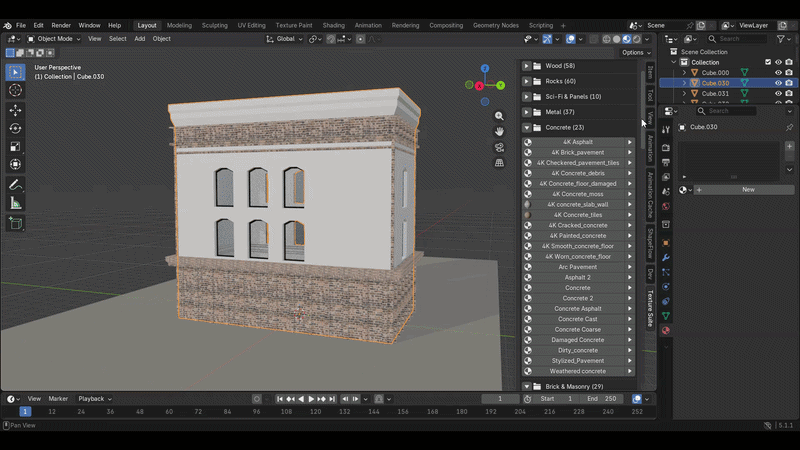Viewport: 800px width, 450px height.
Task: Click the green Y axis of navigation gizmo
Action: click(x=501, y=85)
